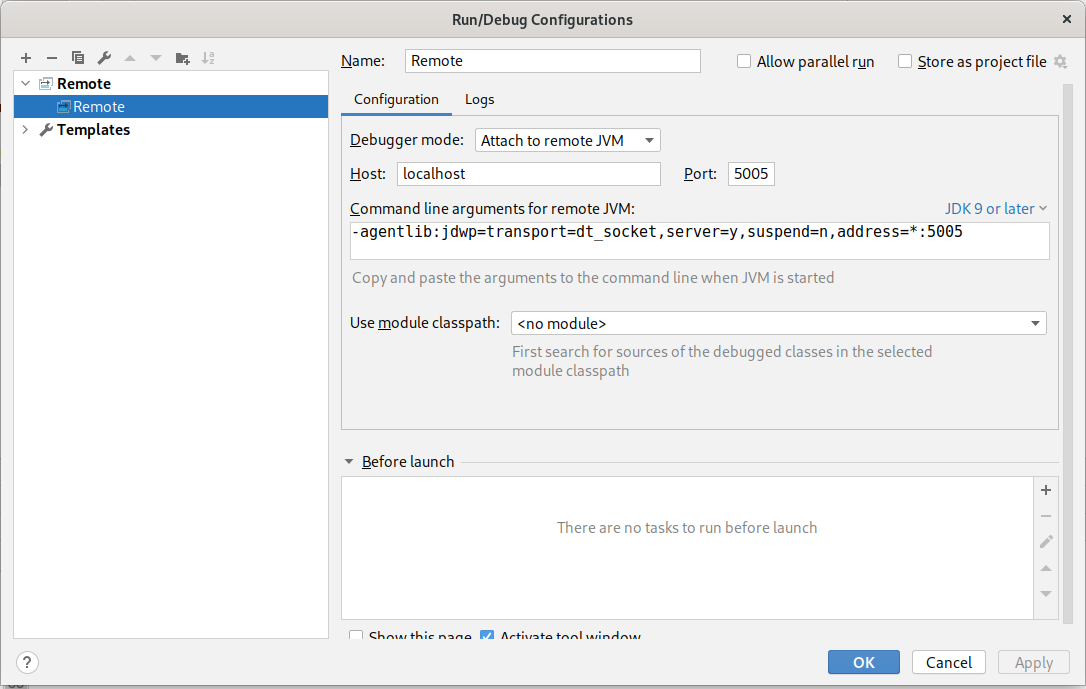The image size is (1086, 689).
Task: Add a Before launch task
Action: (x=1046, y=490)
